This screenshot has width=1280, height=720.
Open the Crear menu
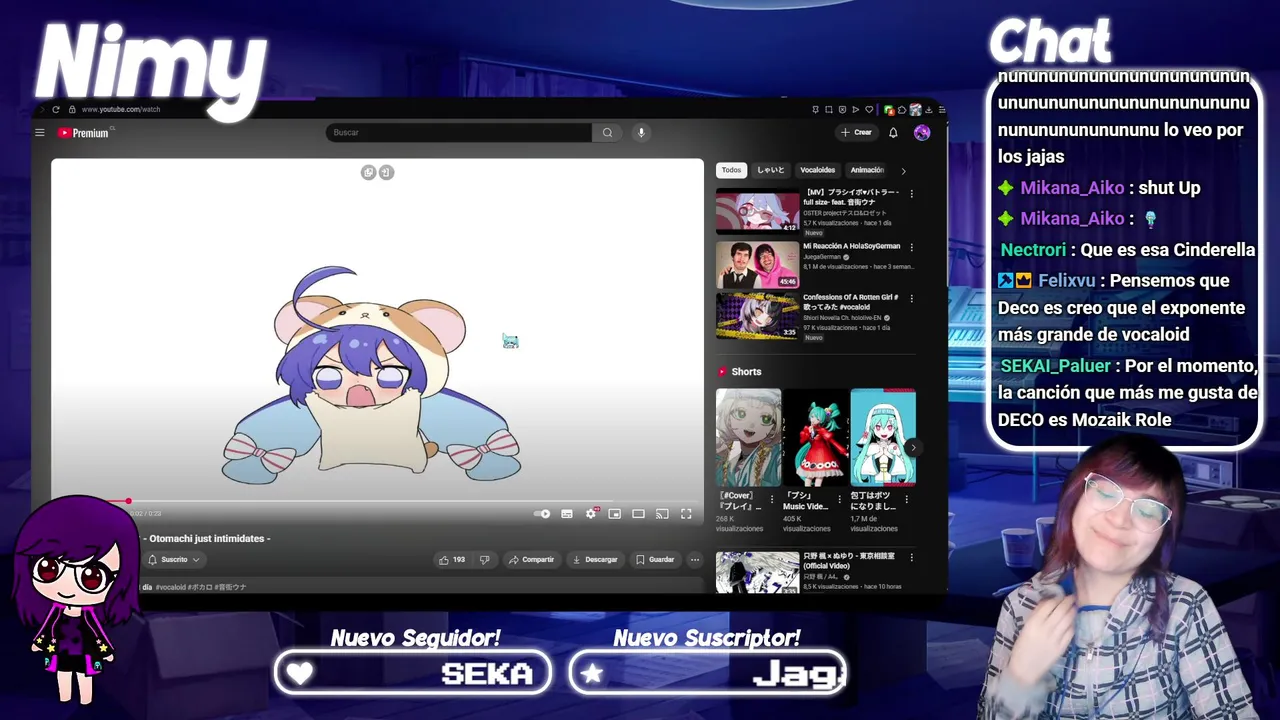pyautogui.click(x=856, y=132)
